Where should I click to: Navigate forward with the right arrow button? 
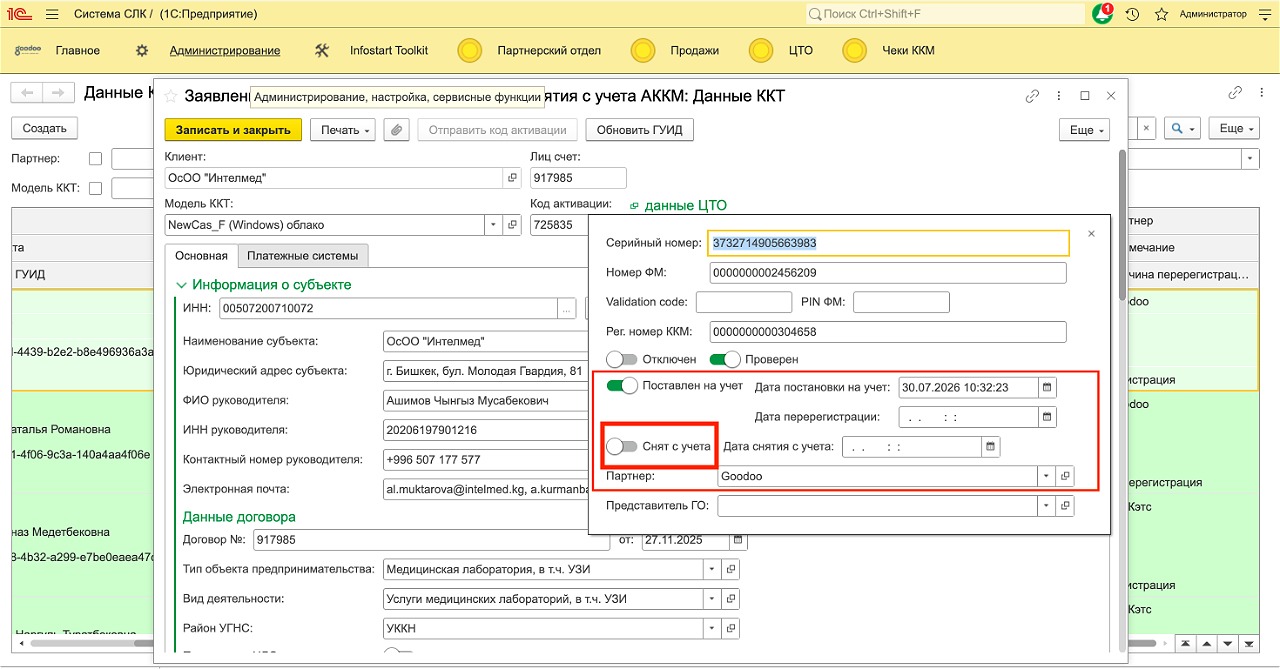pyautogui.click(x=58, y=93)
